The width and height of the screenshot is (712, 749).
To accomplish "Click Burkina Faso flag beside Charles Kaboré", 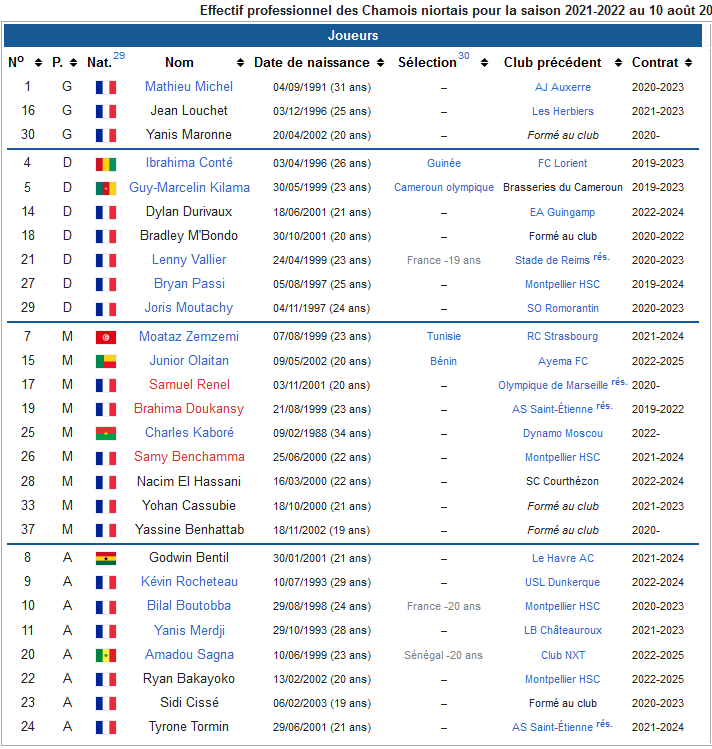I will pyautogui.click(x=106, y=433).
